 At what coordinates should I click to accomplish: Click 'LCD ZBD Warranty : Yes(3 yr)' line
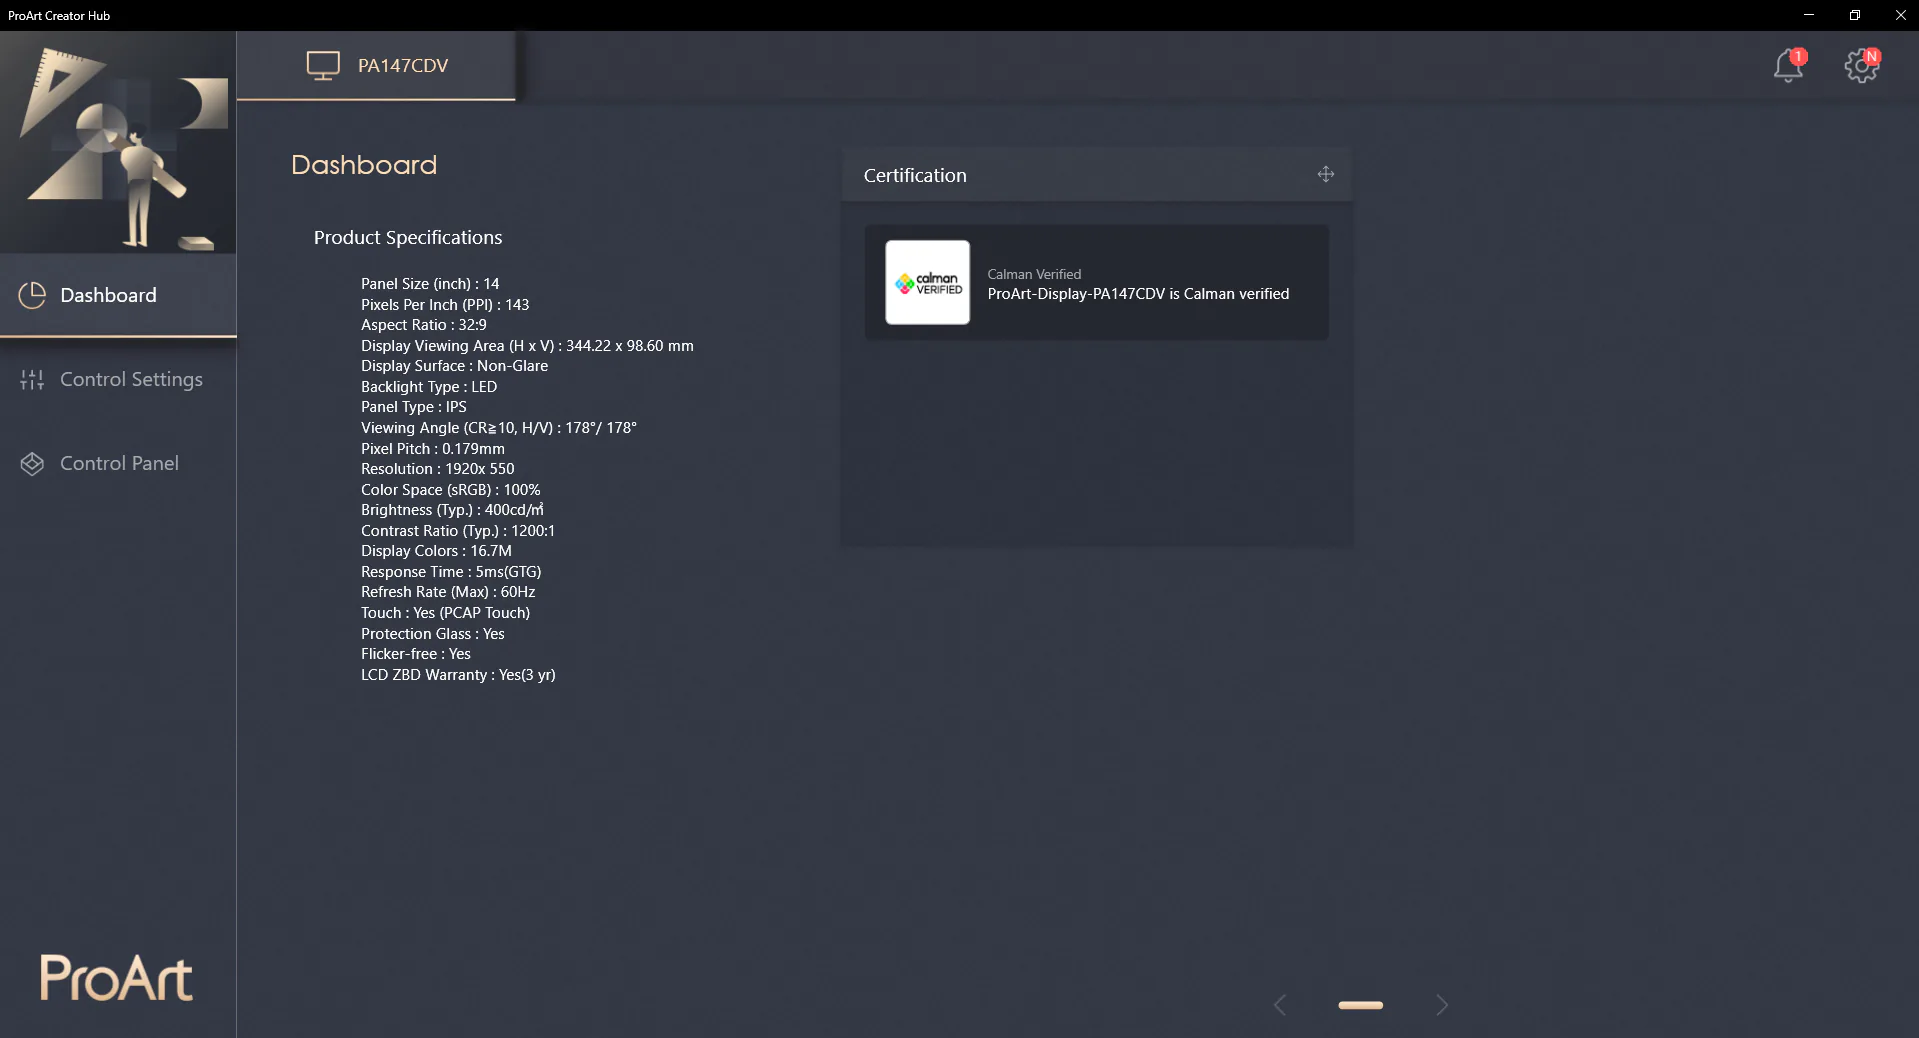click(458, 675)
